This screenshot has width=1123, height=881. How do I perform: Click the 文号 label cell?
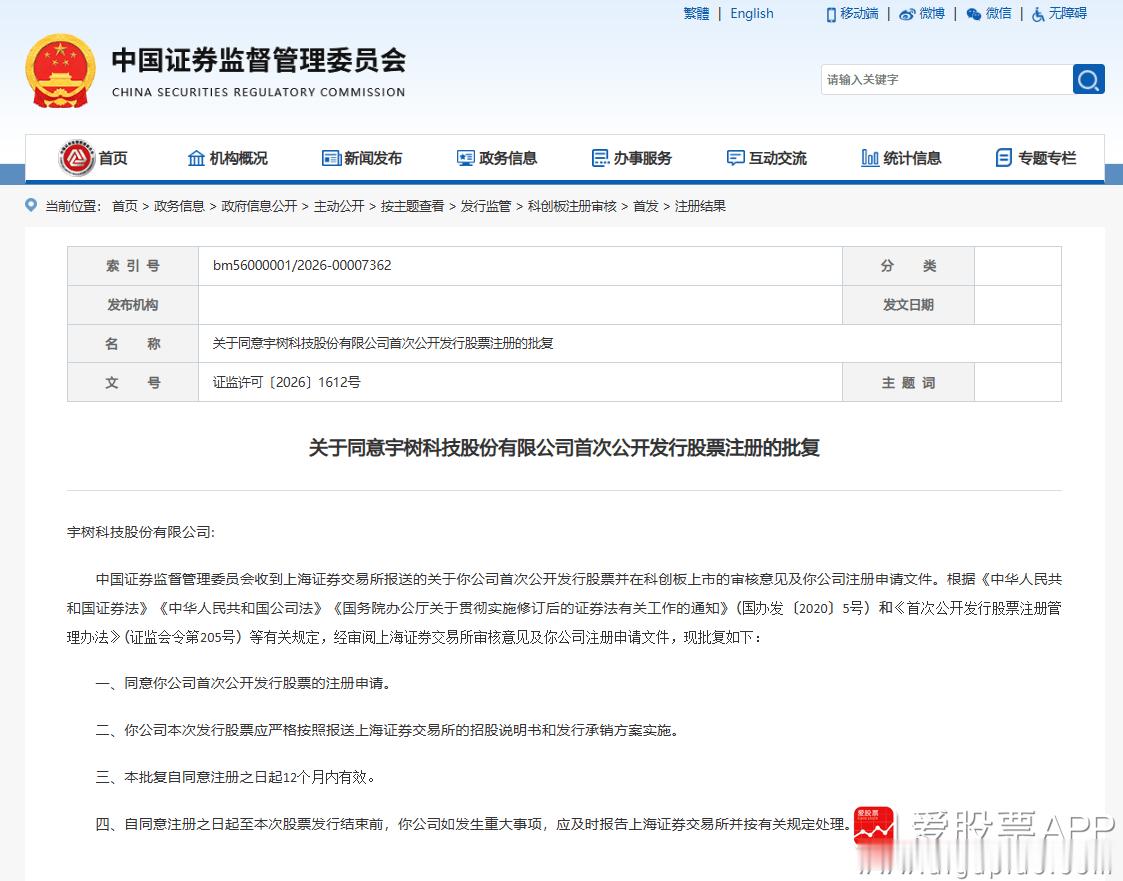pyautogui.click(x=132, y=382)
